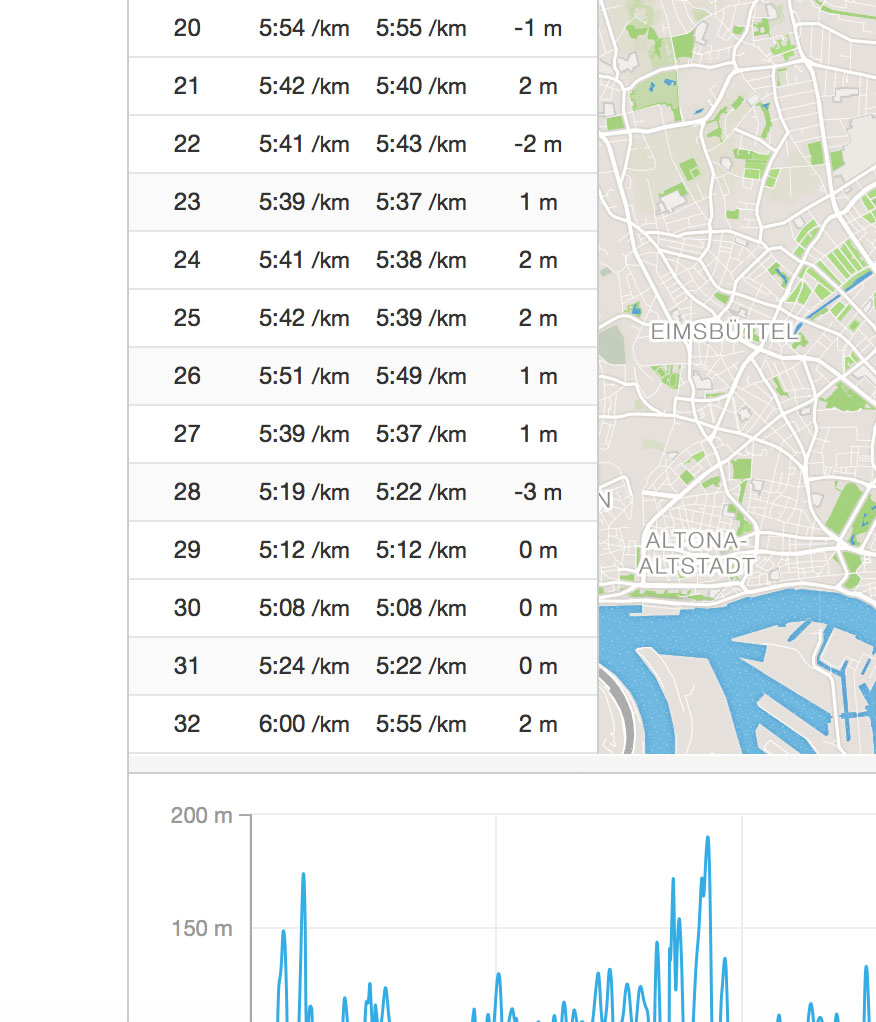Click split 31 row
The width and height of the screenshot is (876, 1022).
[x=362, y=666]
